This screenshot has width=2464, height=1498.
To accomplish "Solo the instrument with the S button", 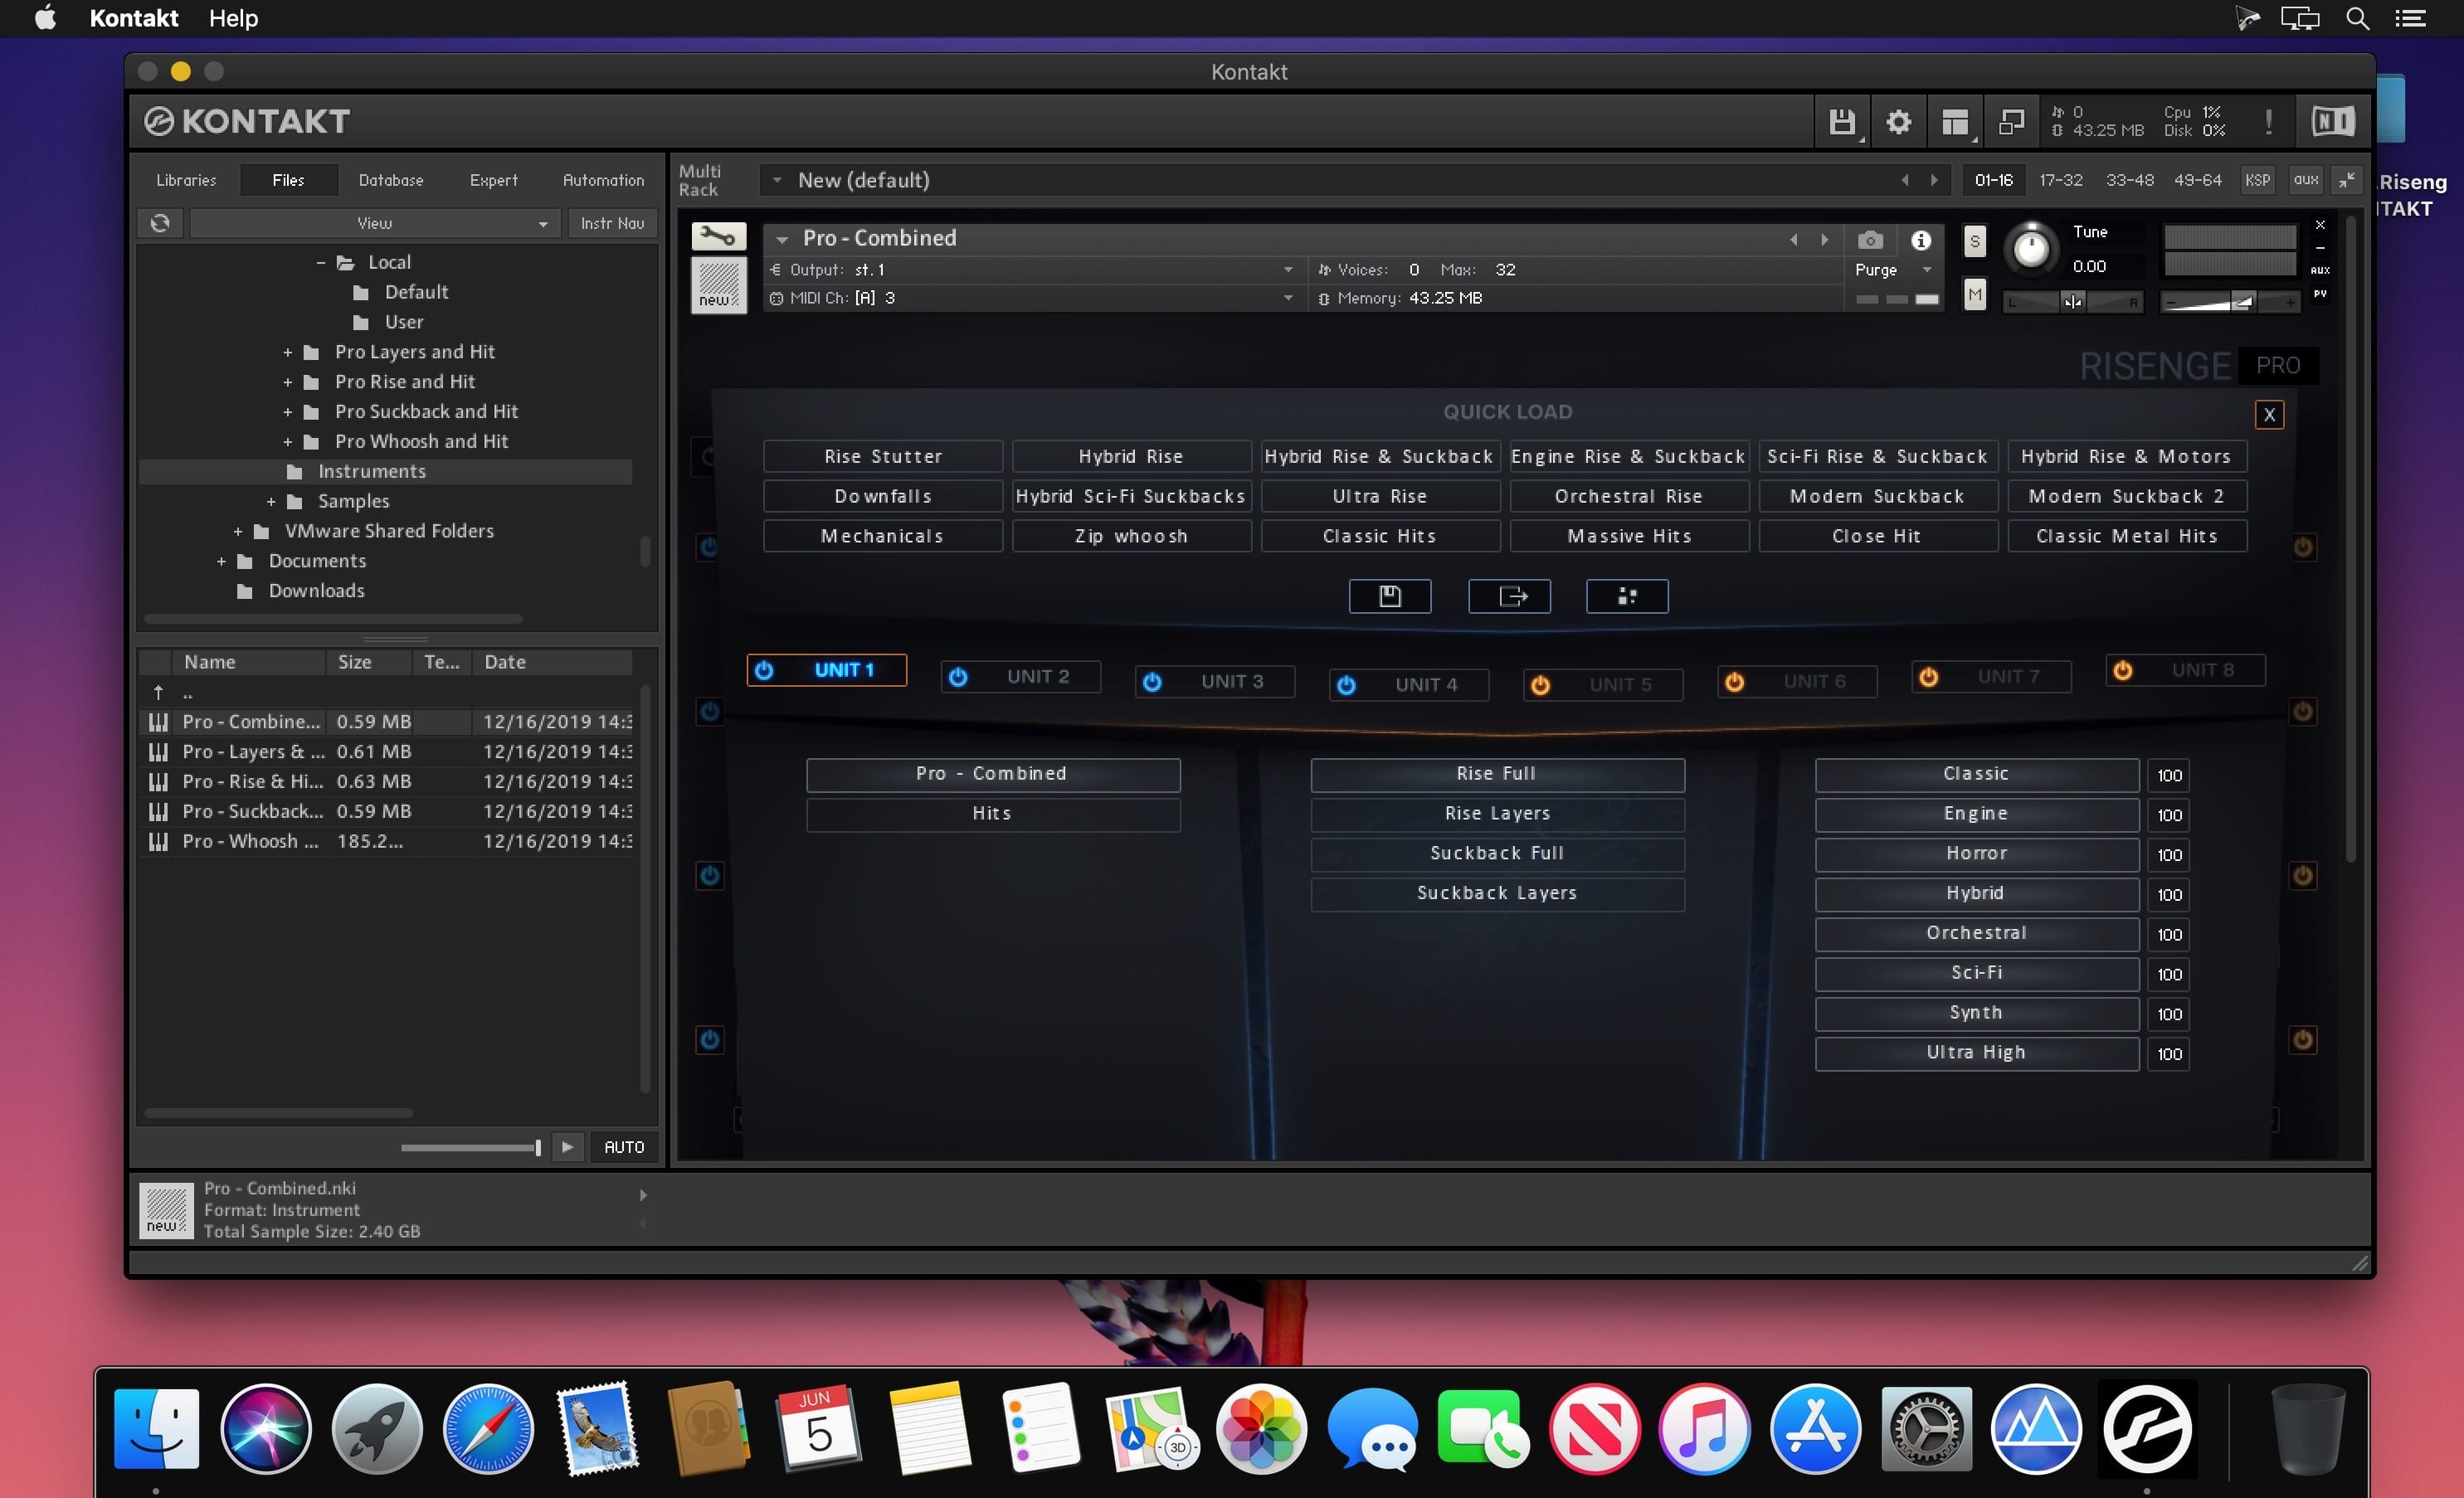I will 1974,241.
